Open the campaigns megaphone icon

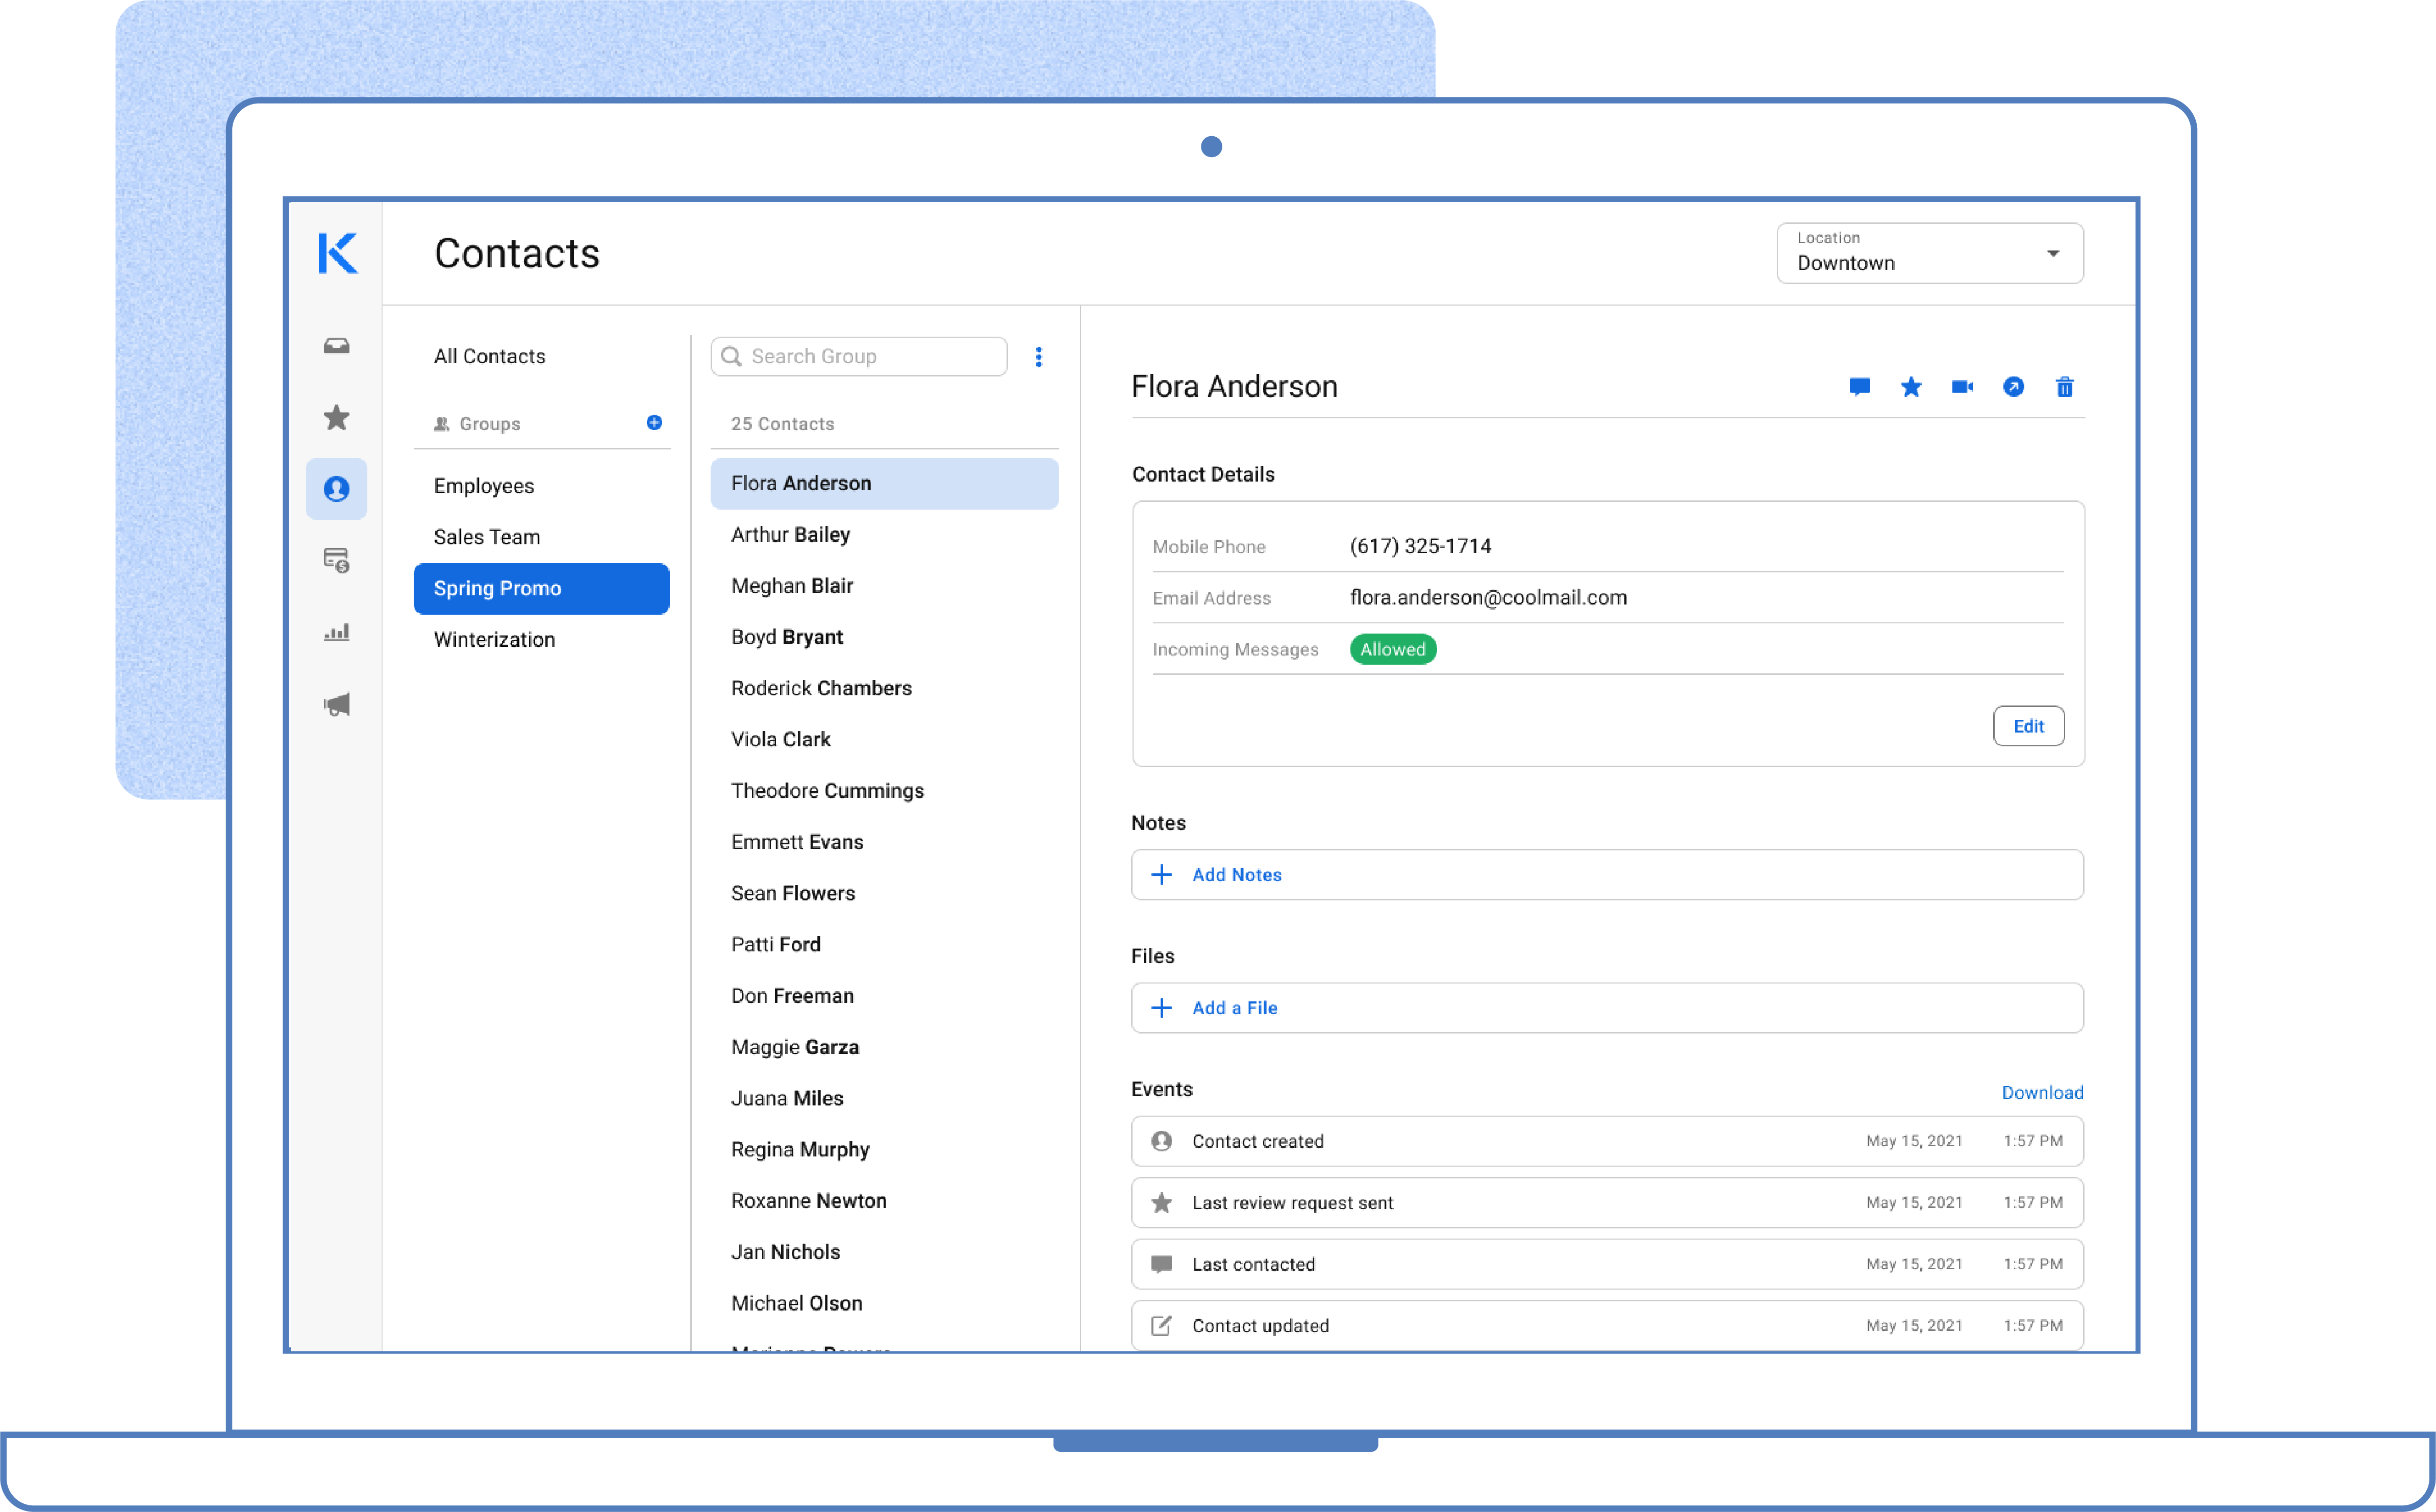tap(336, 704)
